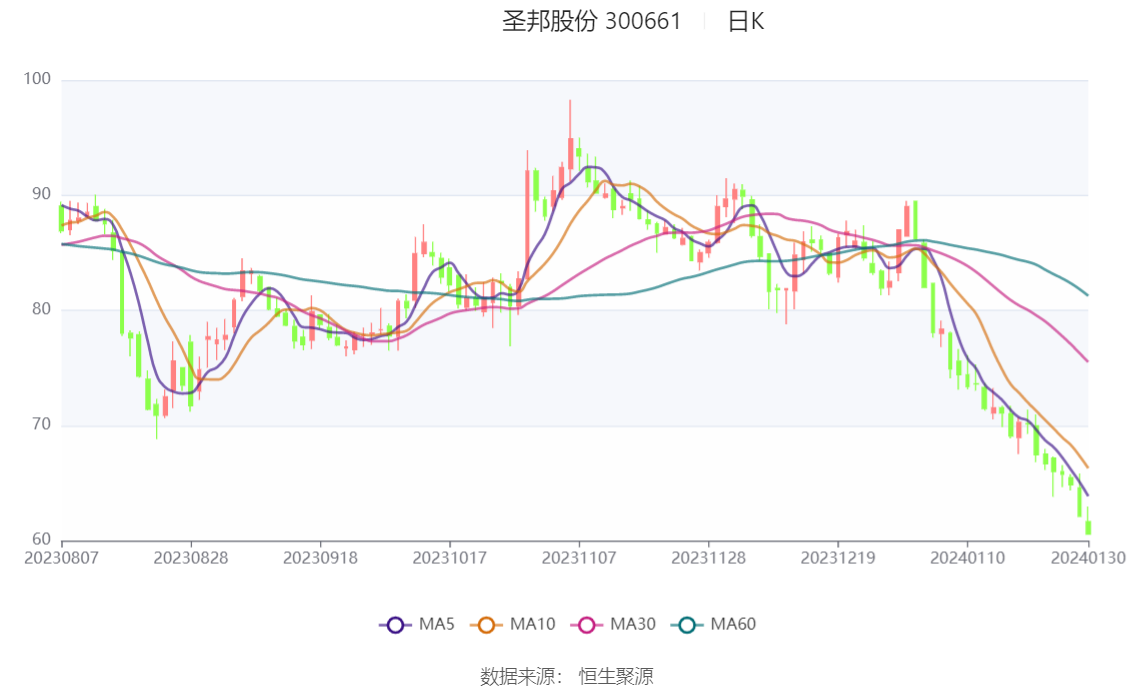This screenshot has width=1134, height=689.
Task: Click the MA10 line end at right edge
Action: click(x=1086, y=466)
